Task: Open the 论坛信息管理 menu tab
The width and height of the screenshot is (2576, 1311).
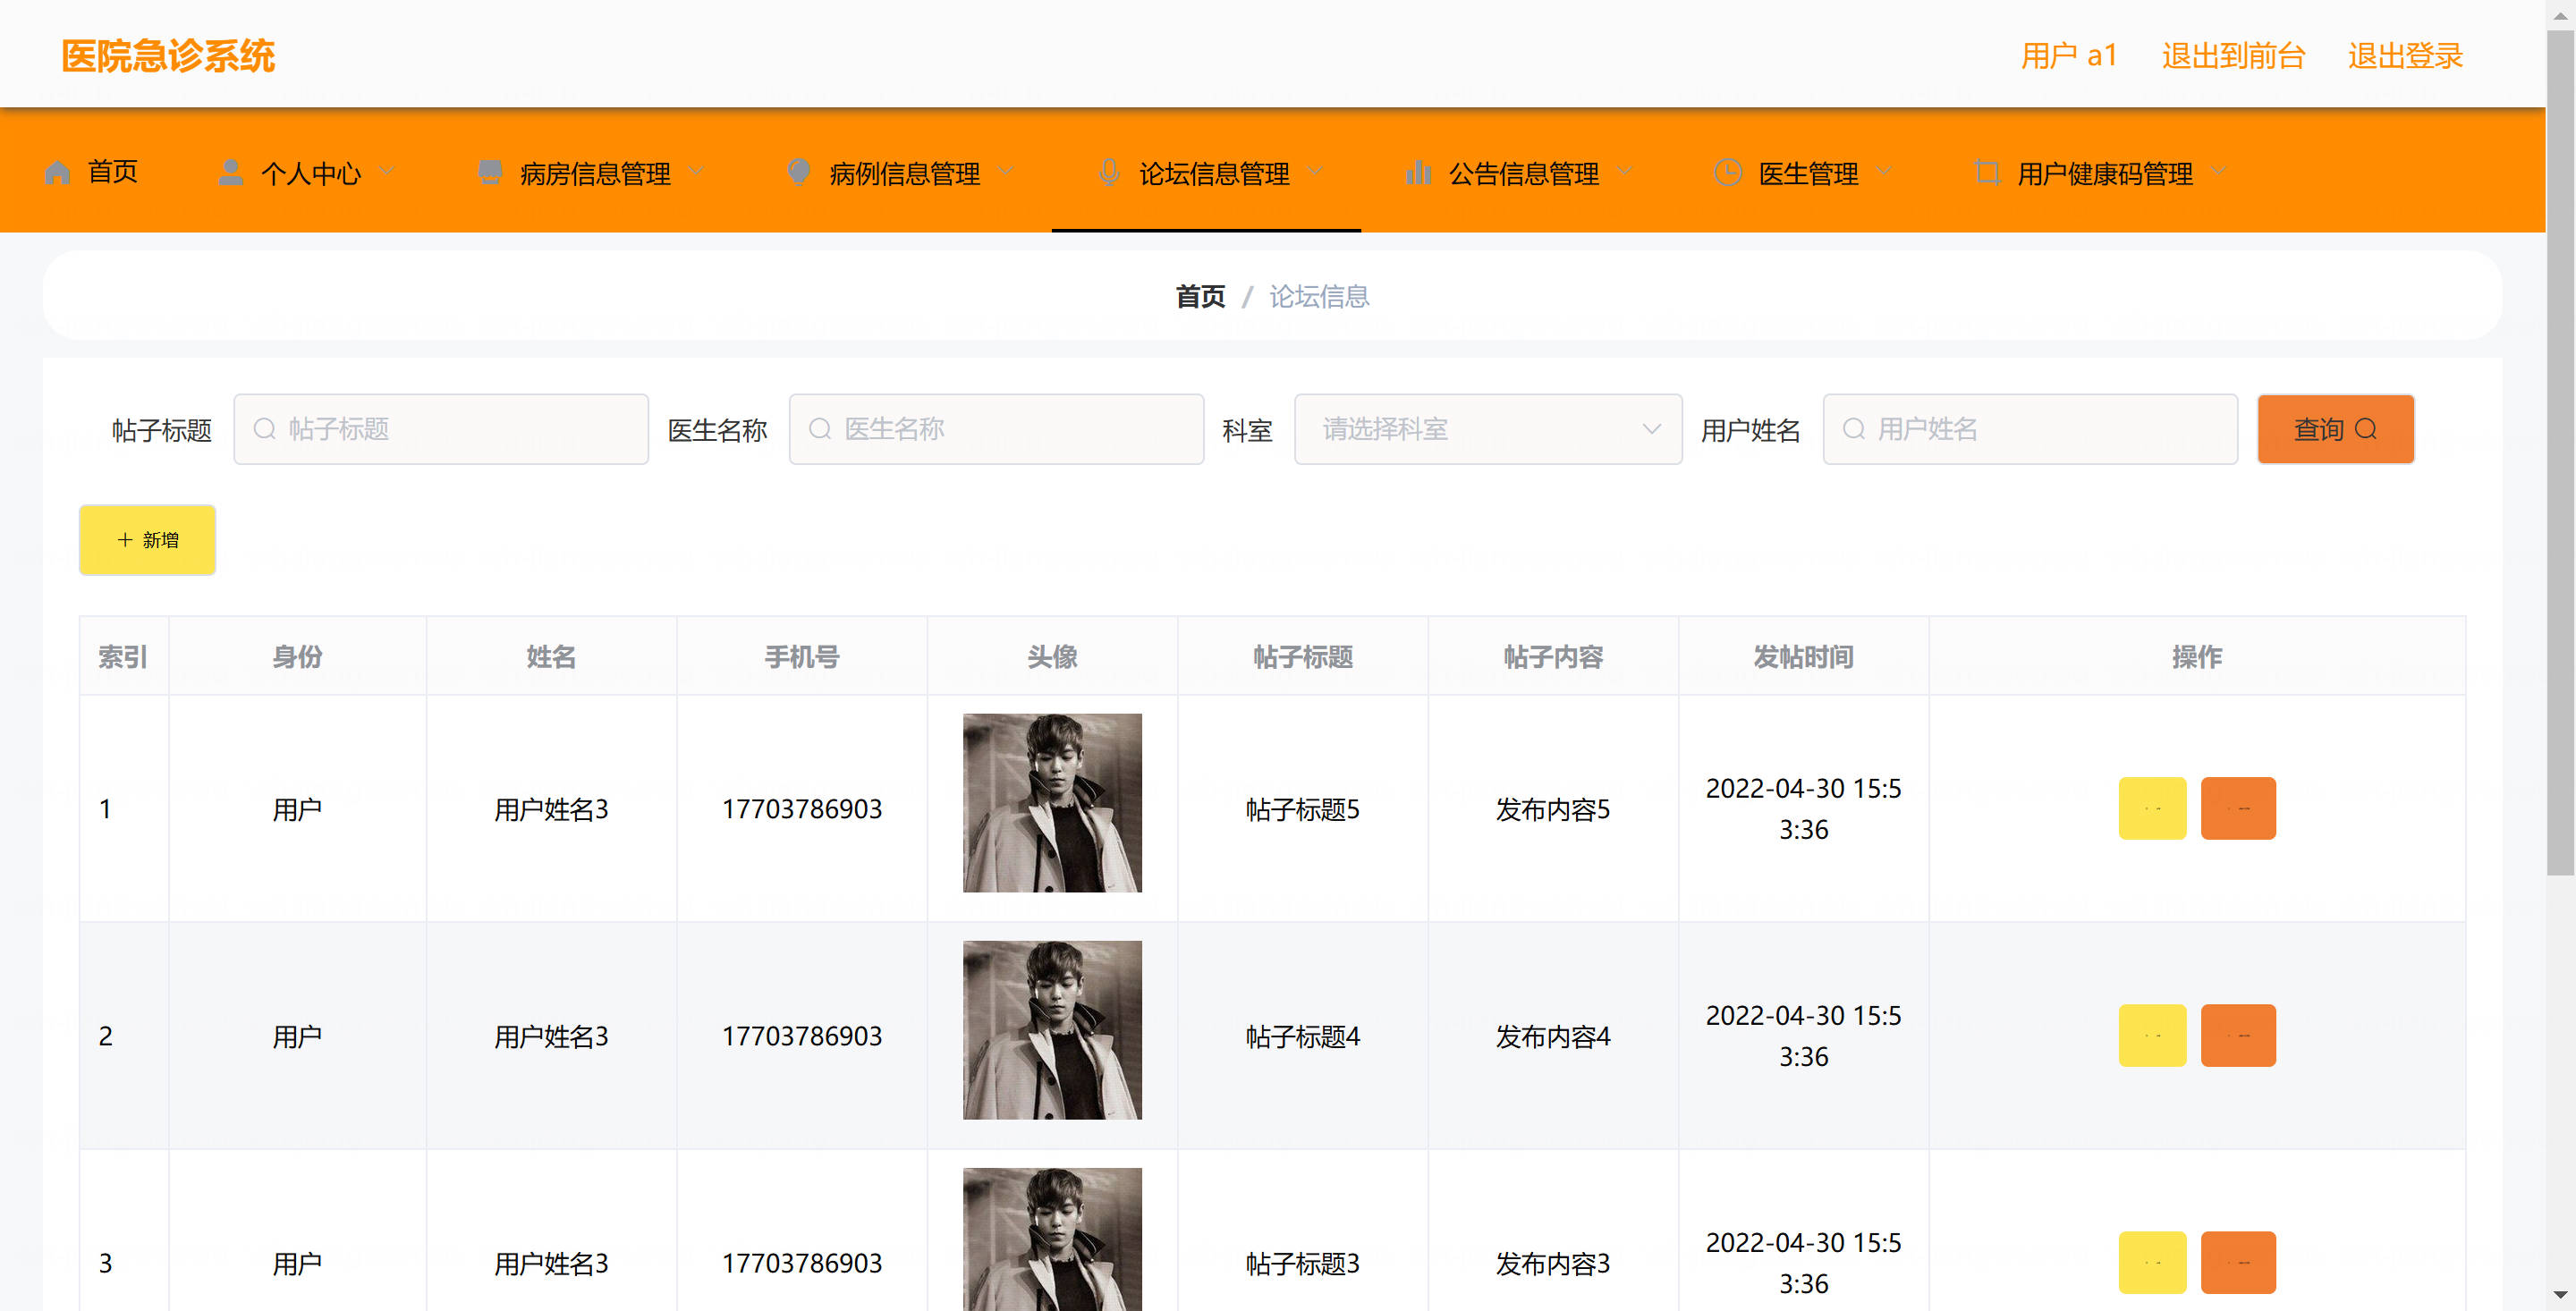Action: [x=1206, y=172]
